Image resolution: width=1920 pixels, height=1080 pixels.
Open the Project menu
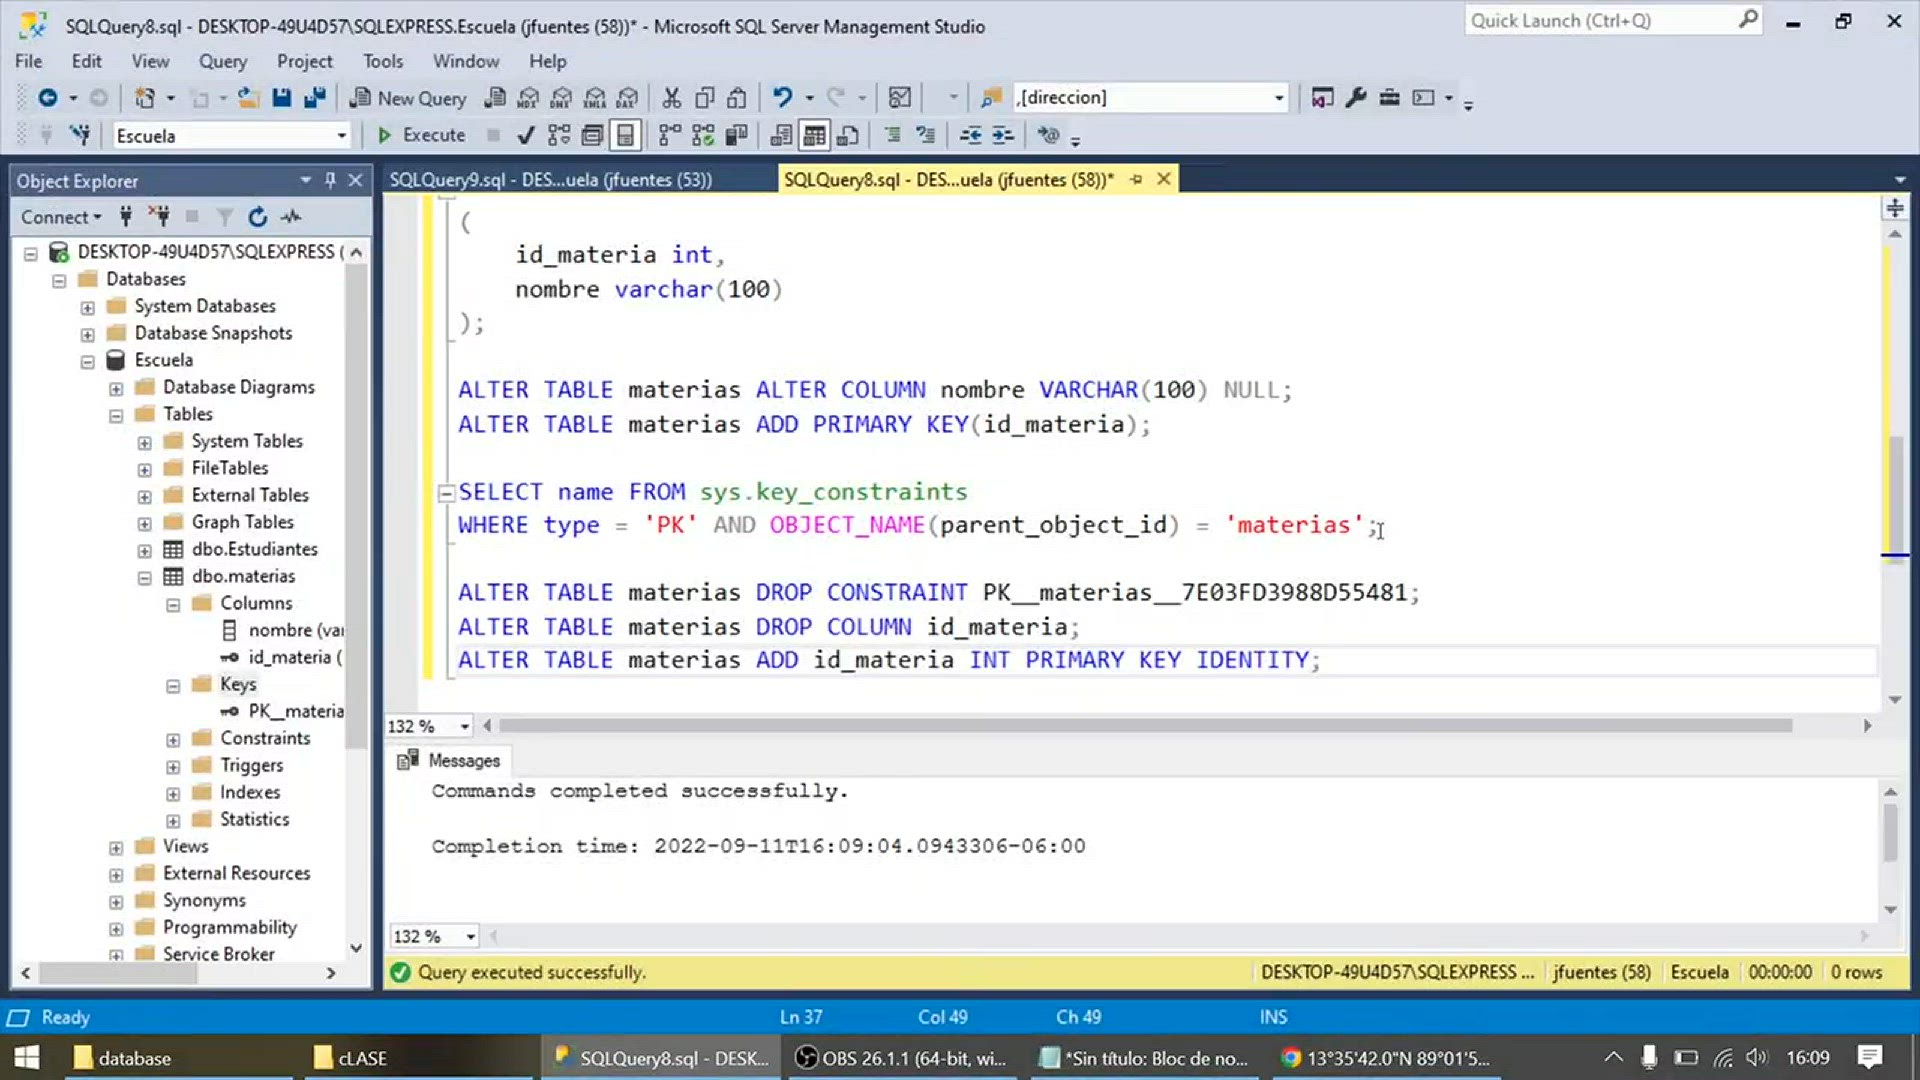pos(304,61)
